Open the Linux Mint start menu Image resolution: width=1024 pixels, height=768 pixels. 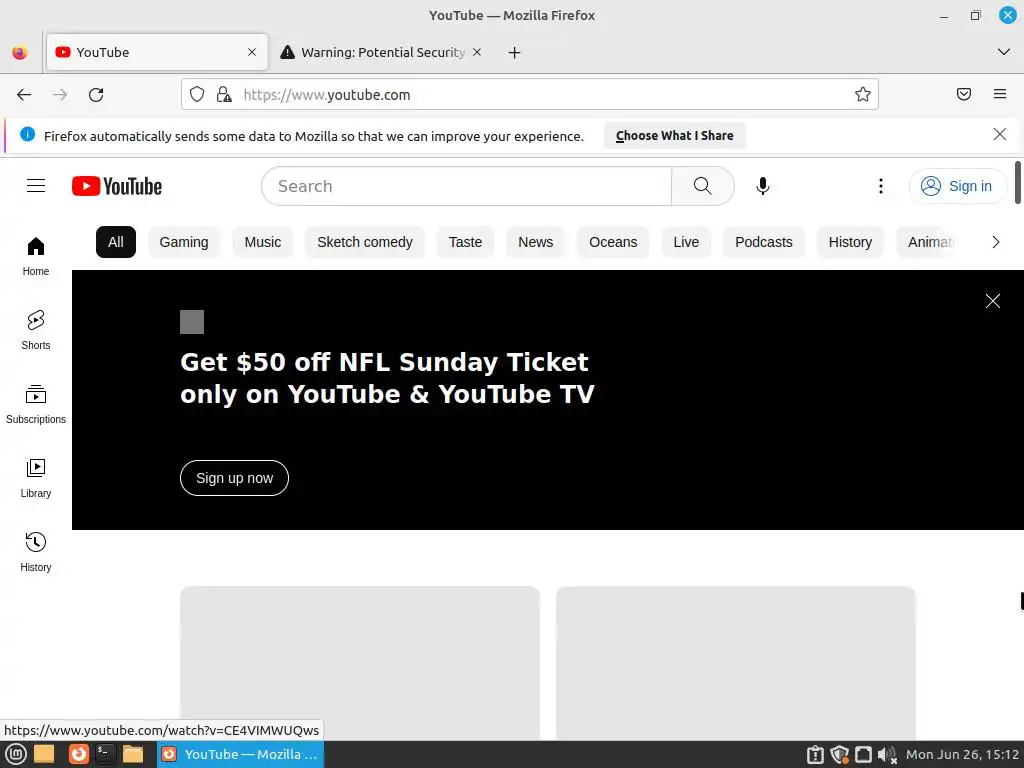[x=16, y=754]
